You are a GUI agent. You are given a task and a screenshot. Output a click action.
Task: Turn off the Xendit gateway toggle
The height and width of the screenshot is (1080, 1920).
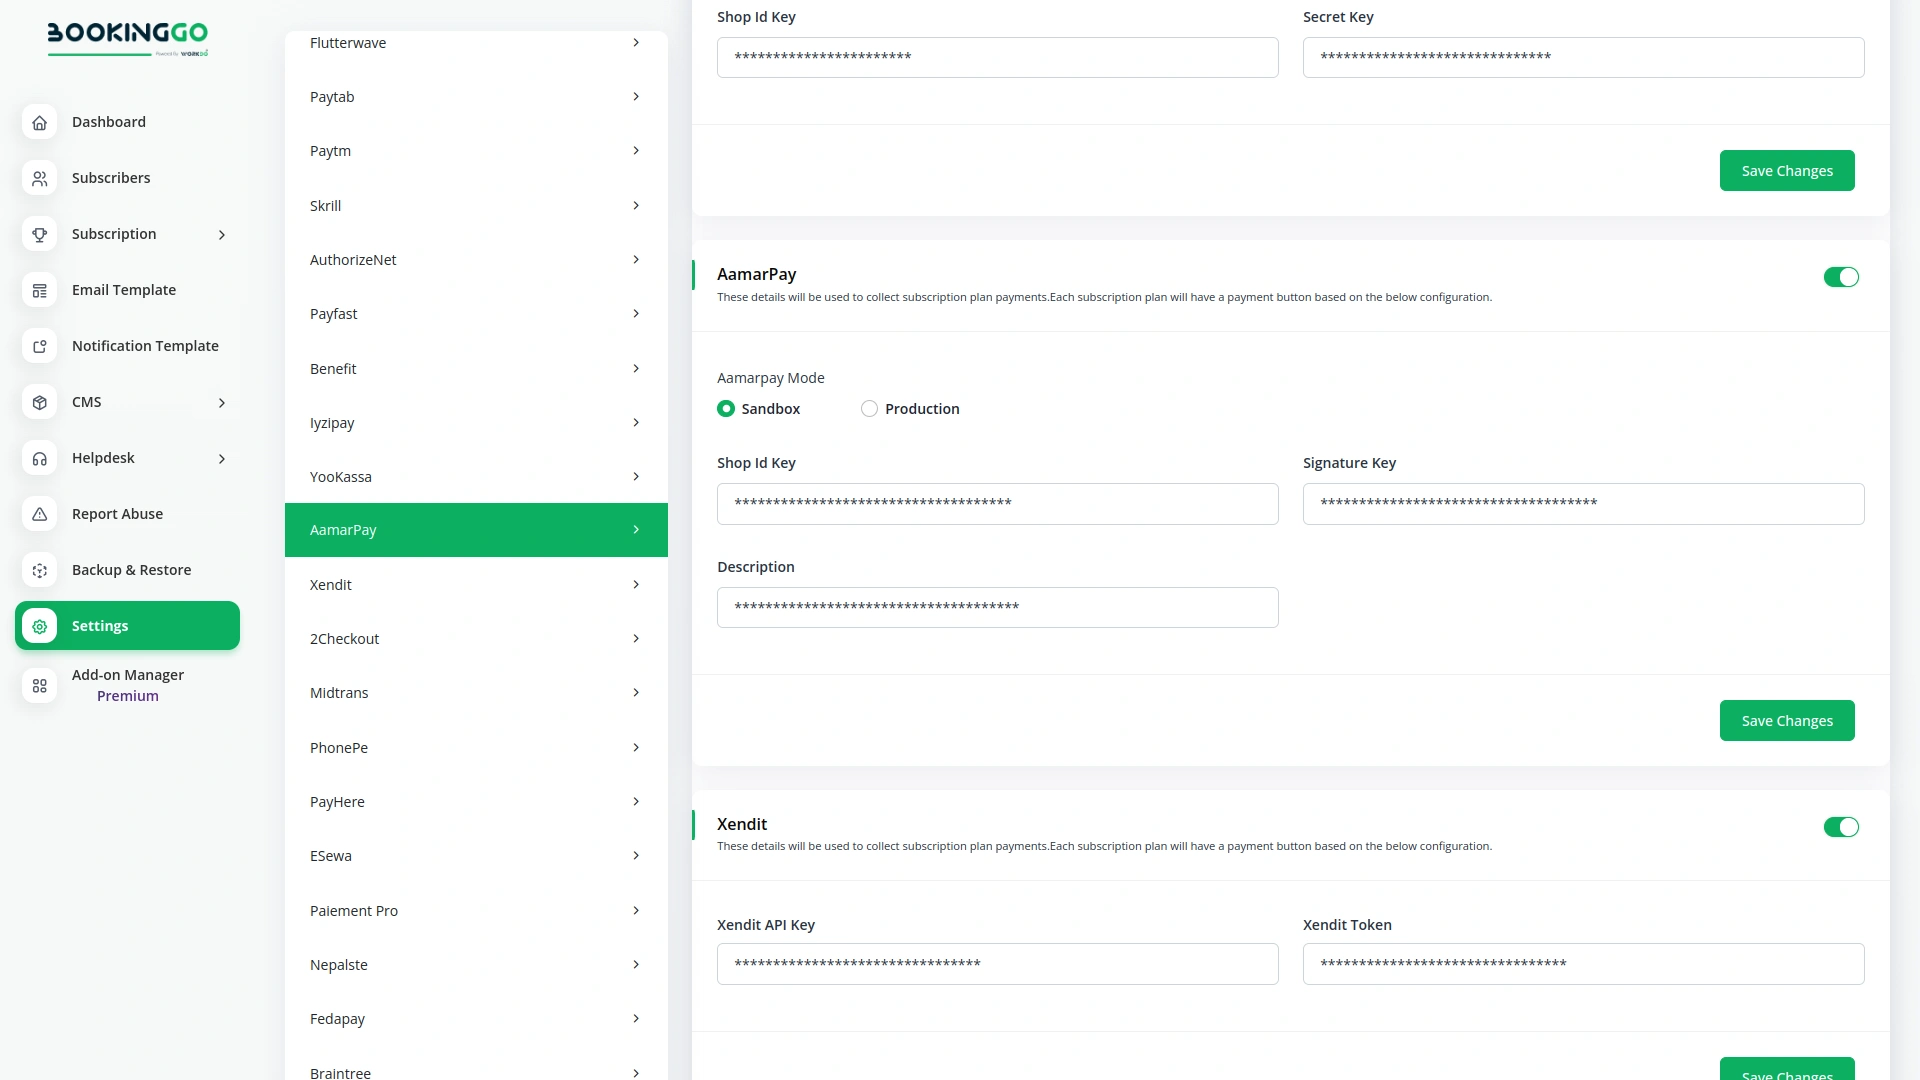tap(1841, 827)
